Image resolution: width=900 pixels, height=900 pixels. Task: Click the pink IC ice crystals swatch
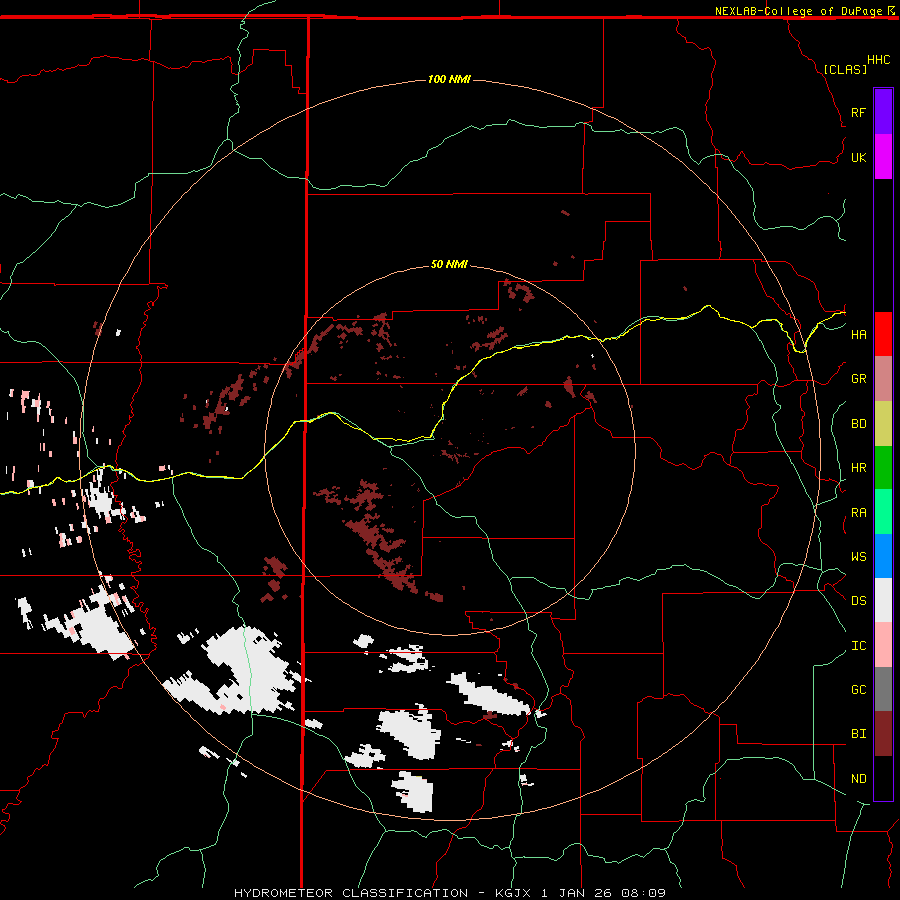point(883,645)
